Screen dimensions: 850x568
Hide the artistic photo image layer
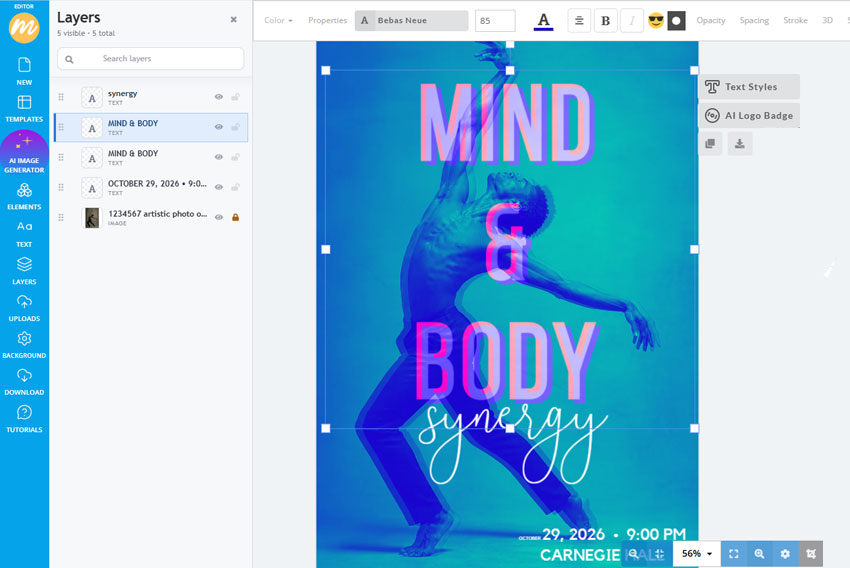pyautogui.click(x=218, y=217)
